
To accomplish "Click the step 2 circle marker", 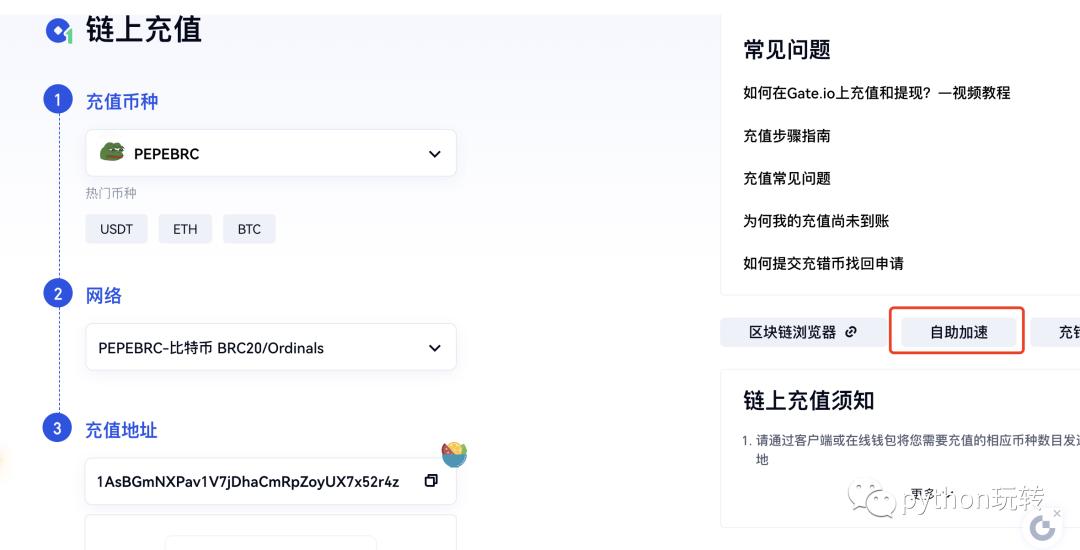I will (58, 294).
